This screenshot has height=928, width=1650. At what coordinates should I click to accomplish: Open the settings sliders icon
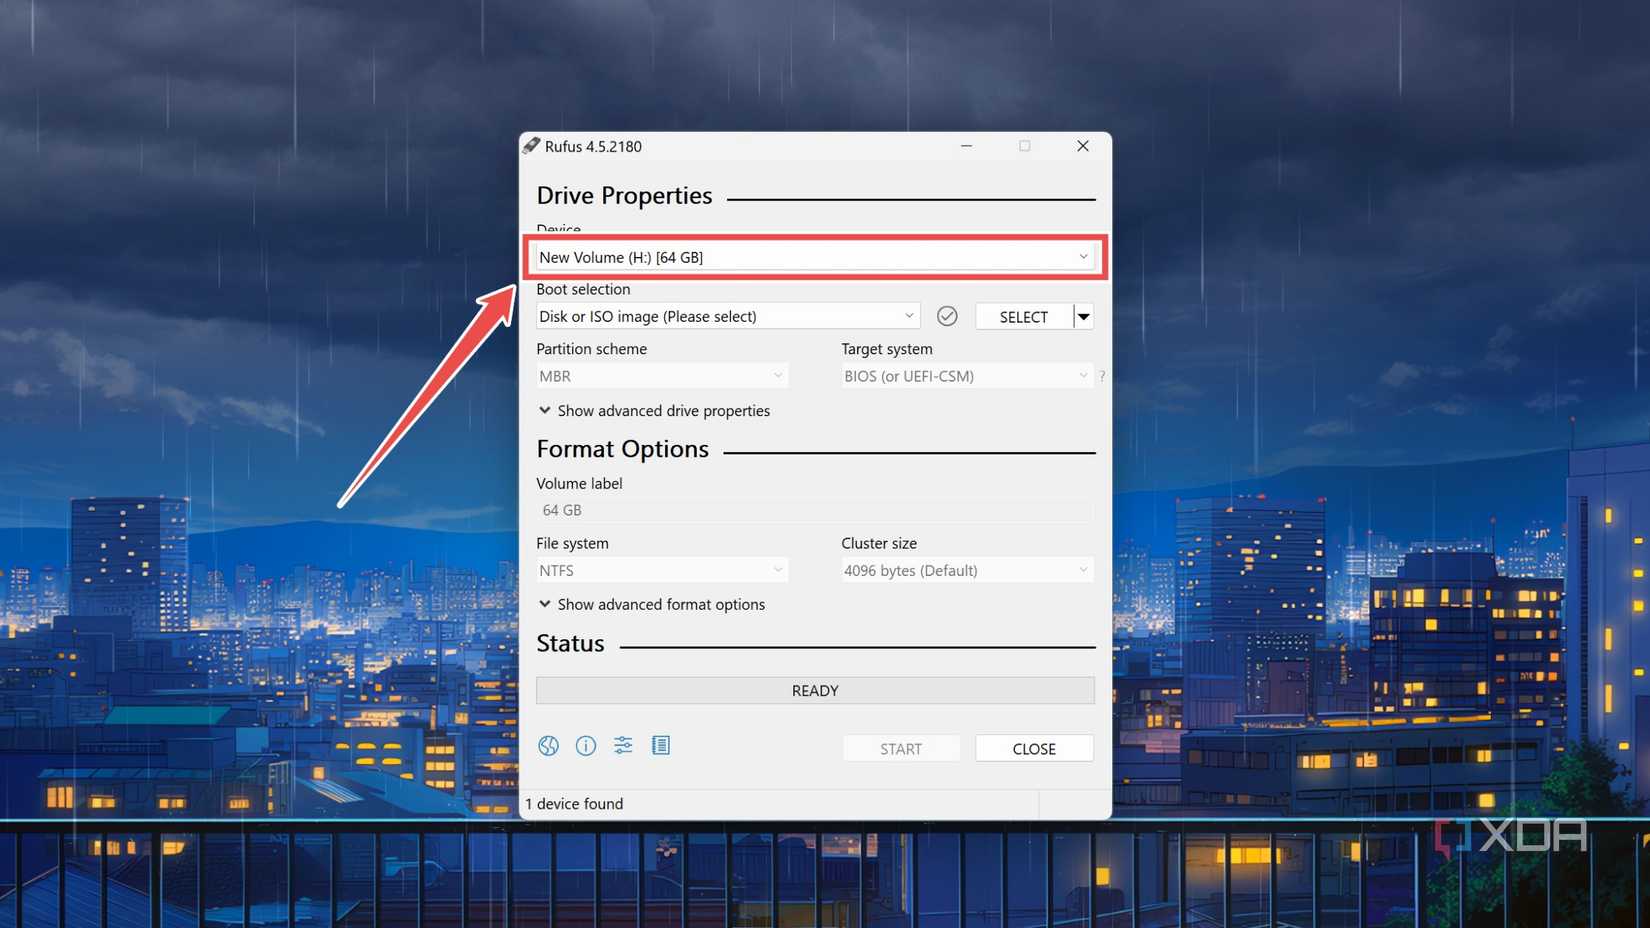[623, 745]
